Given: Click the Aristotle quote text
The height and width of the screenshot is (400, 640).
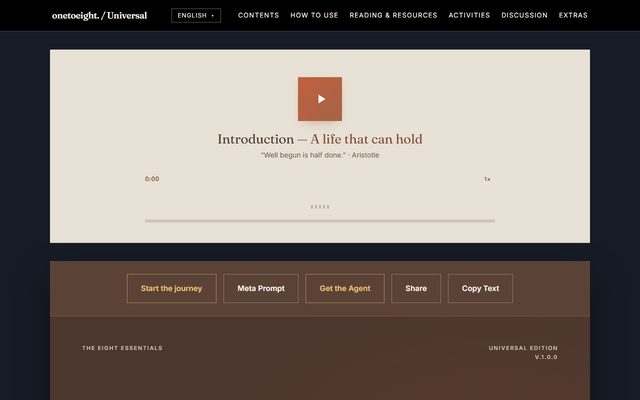Looking at the screenshot, I should pos(320,155).
